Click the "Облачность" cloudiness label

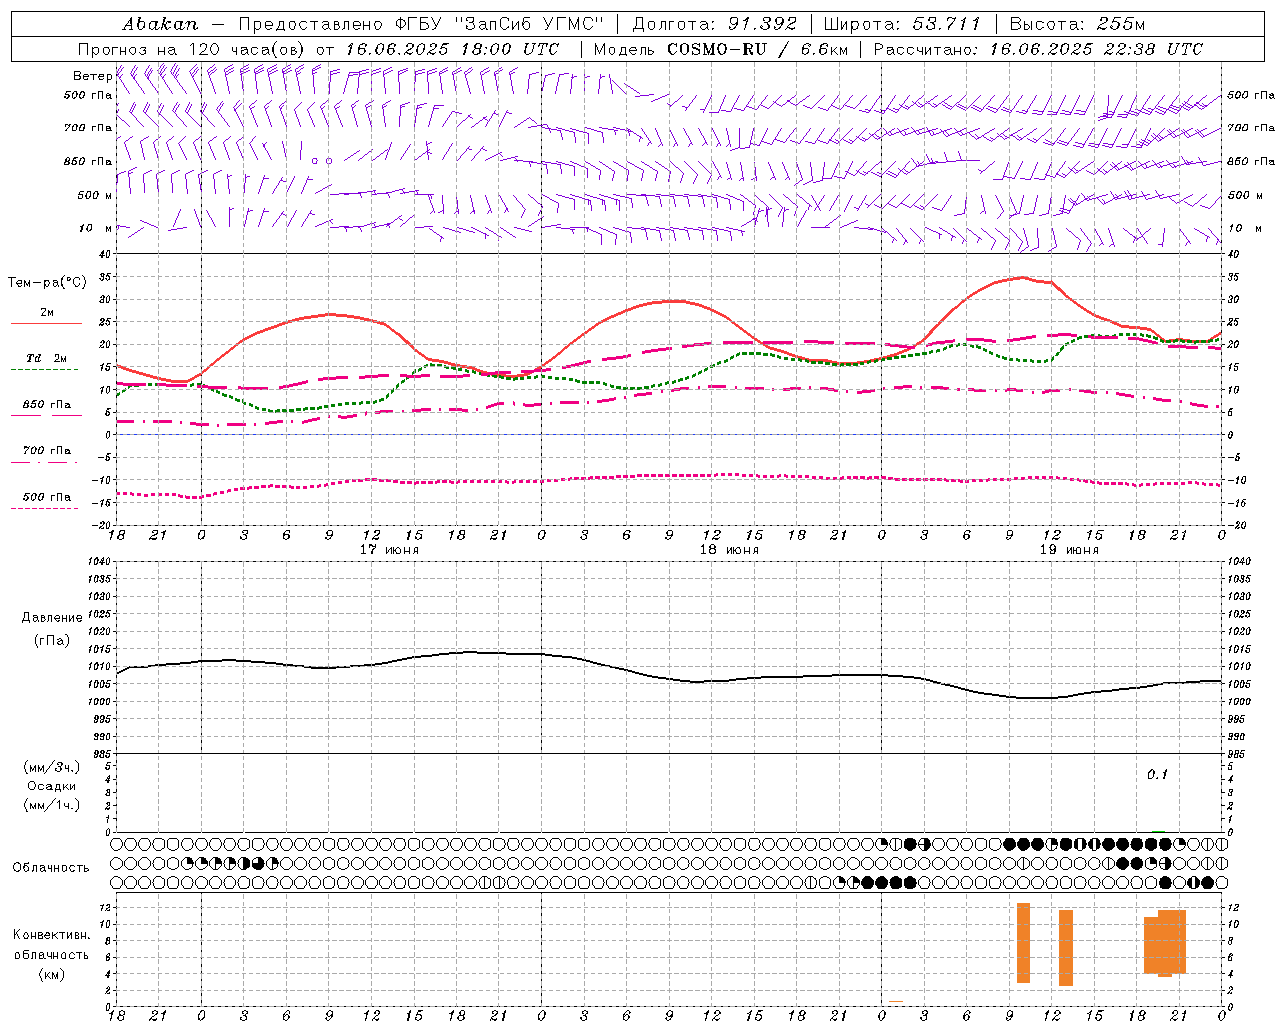(x=51, y=867)
